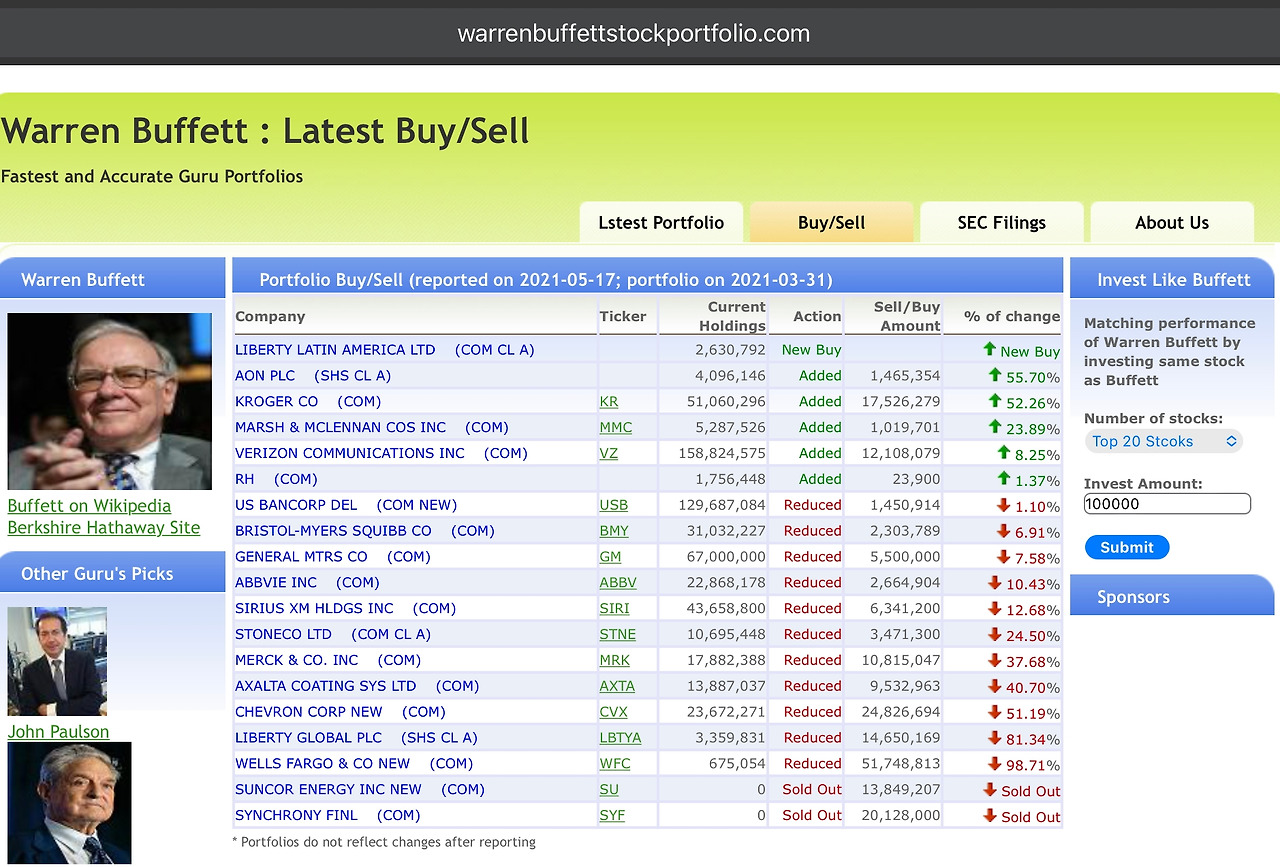Open the ABBV ticker link

[618, 584]
